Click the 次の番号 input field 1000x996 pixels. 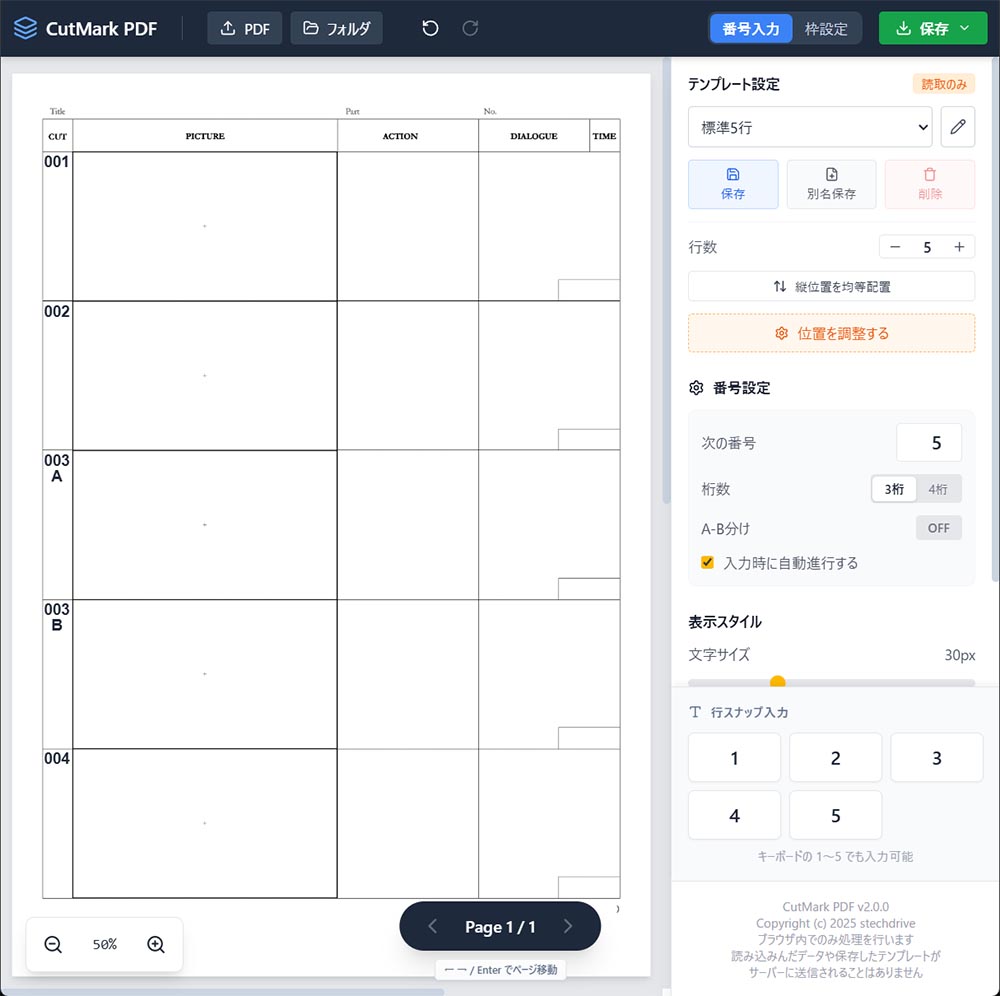pos(929,443)
